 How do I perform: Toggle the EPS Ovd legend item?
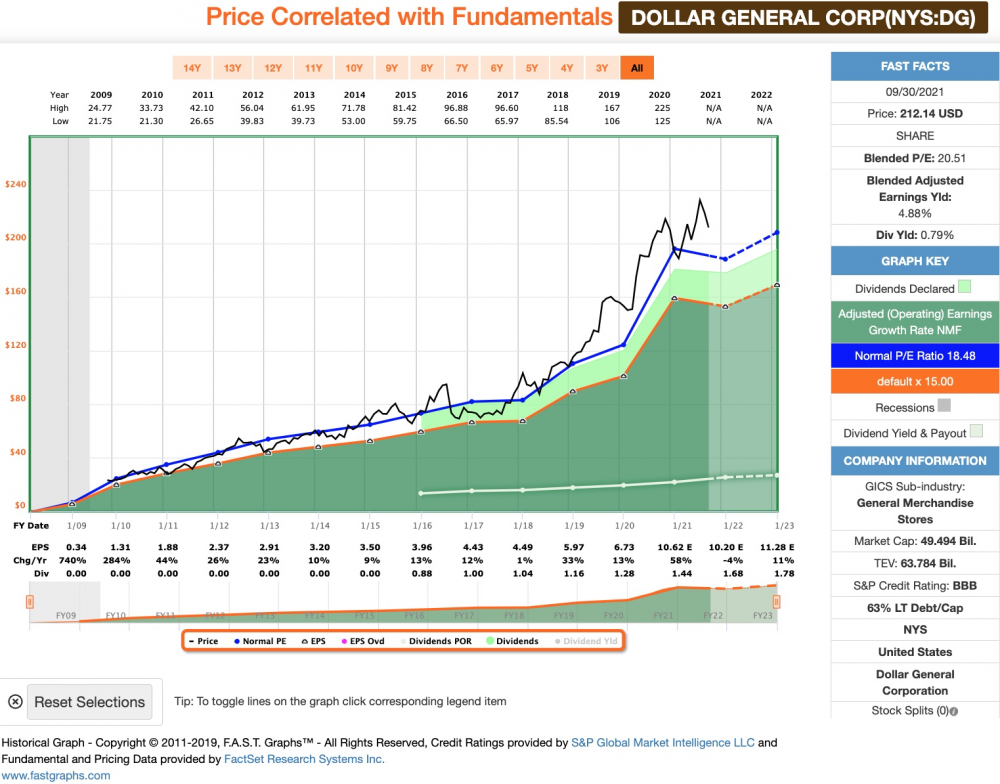(364, 641)
